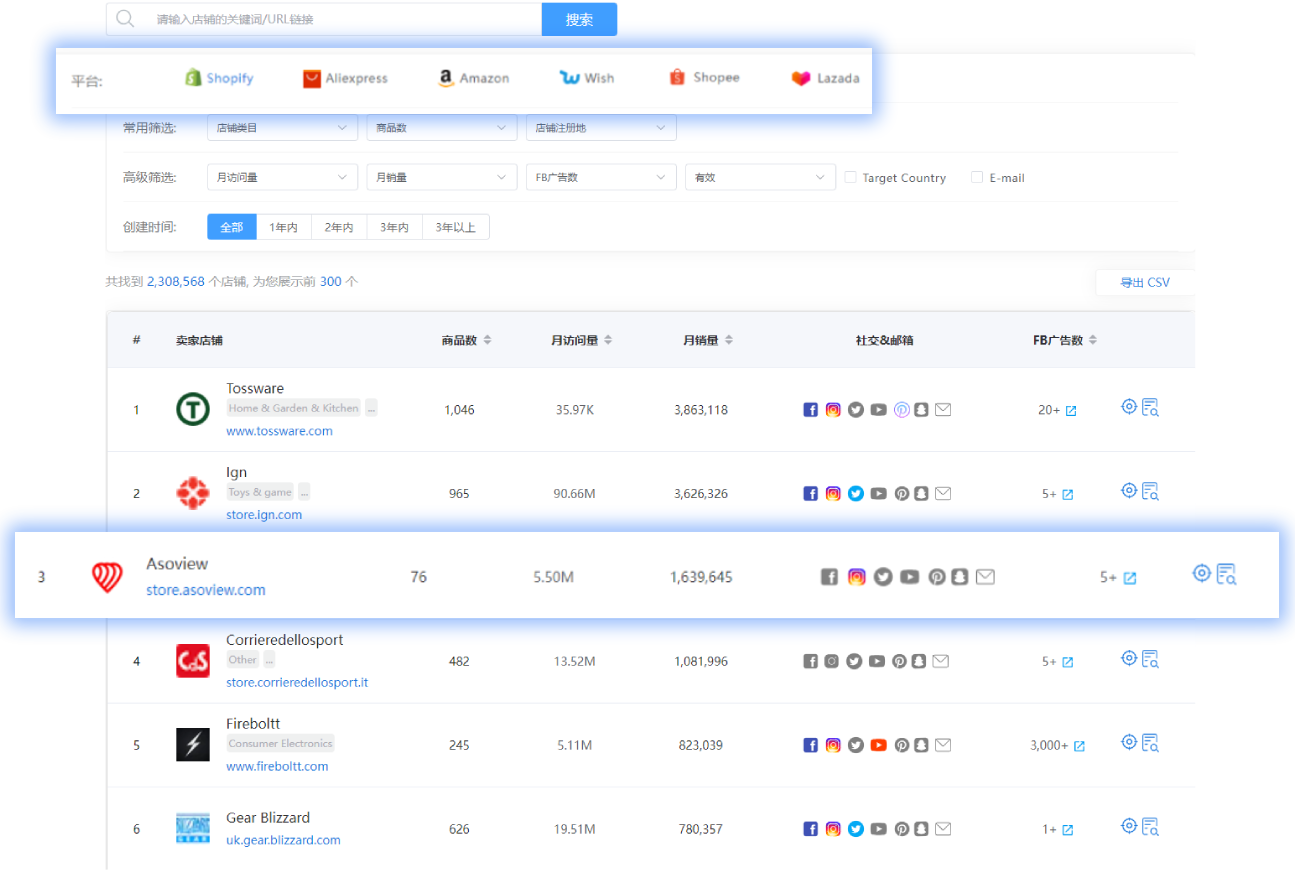Screen dimensions: 1295x870
Task: Open the 月销量 filter dropdown
Action: (x=441, y=177)
